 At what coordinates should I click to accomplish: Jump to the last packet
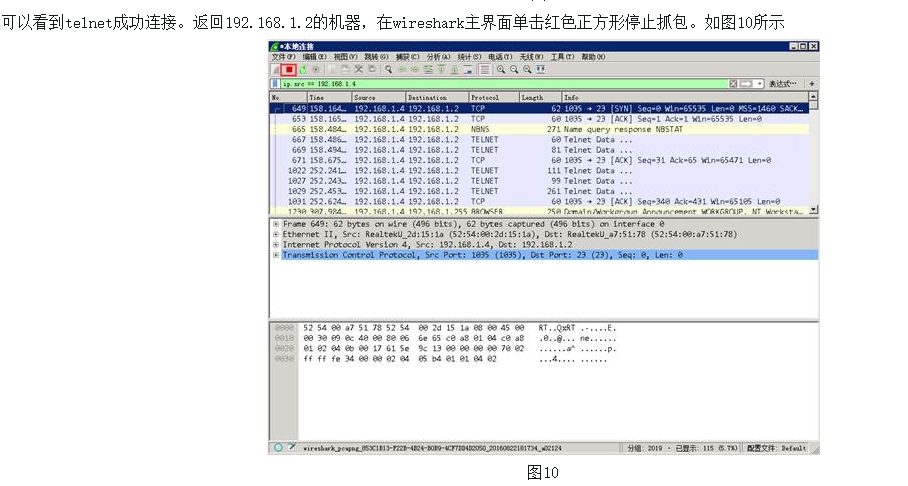[x=455, y=70]
